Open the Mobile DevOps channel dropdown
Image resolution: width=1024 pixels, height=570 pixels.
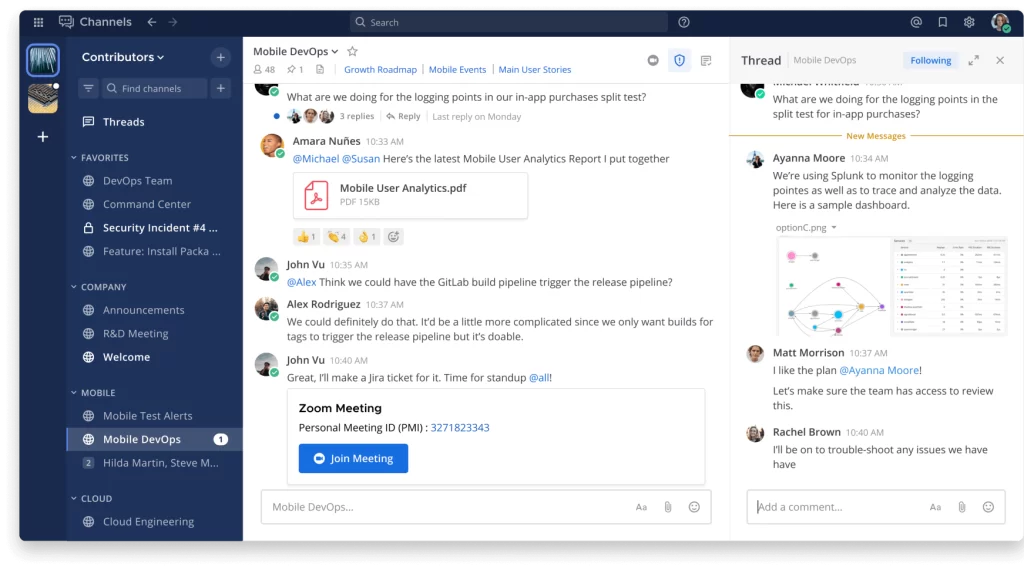296,51
